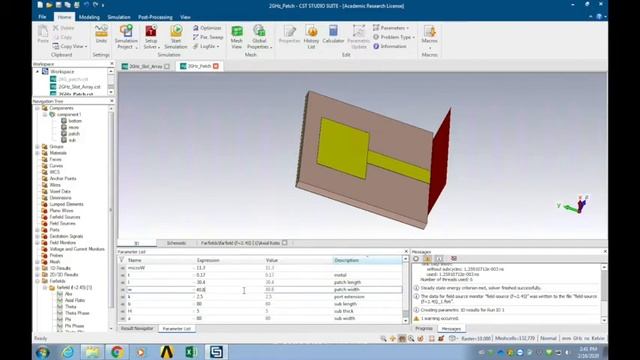Open Google Chrome from the taskbar
Screen dimensions: 640x360
tap(117, 351)
